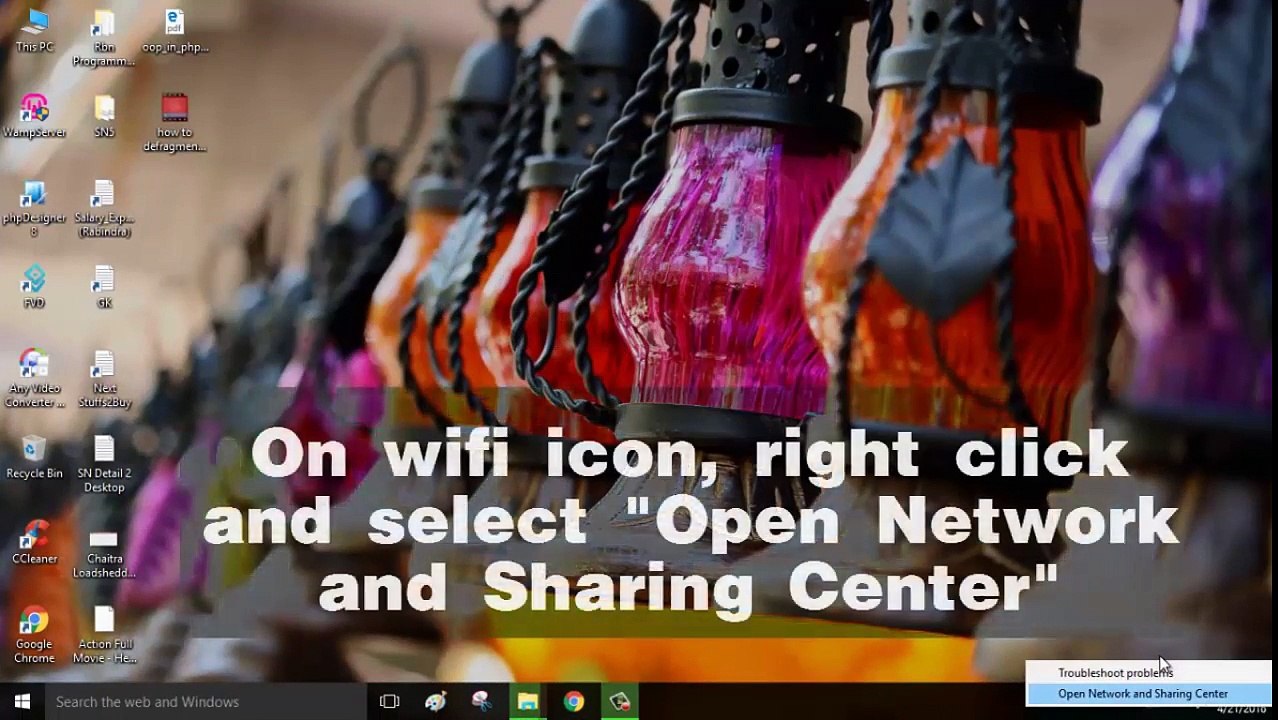Viewport: 1278px width, 720px height.
Task: Select the Next Stuffs2Buy document icon
Action: pyautogui.click(x=104, y=379)
